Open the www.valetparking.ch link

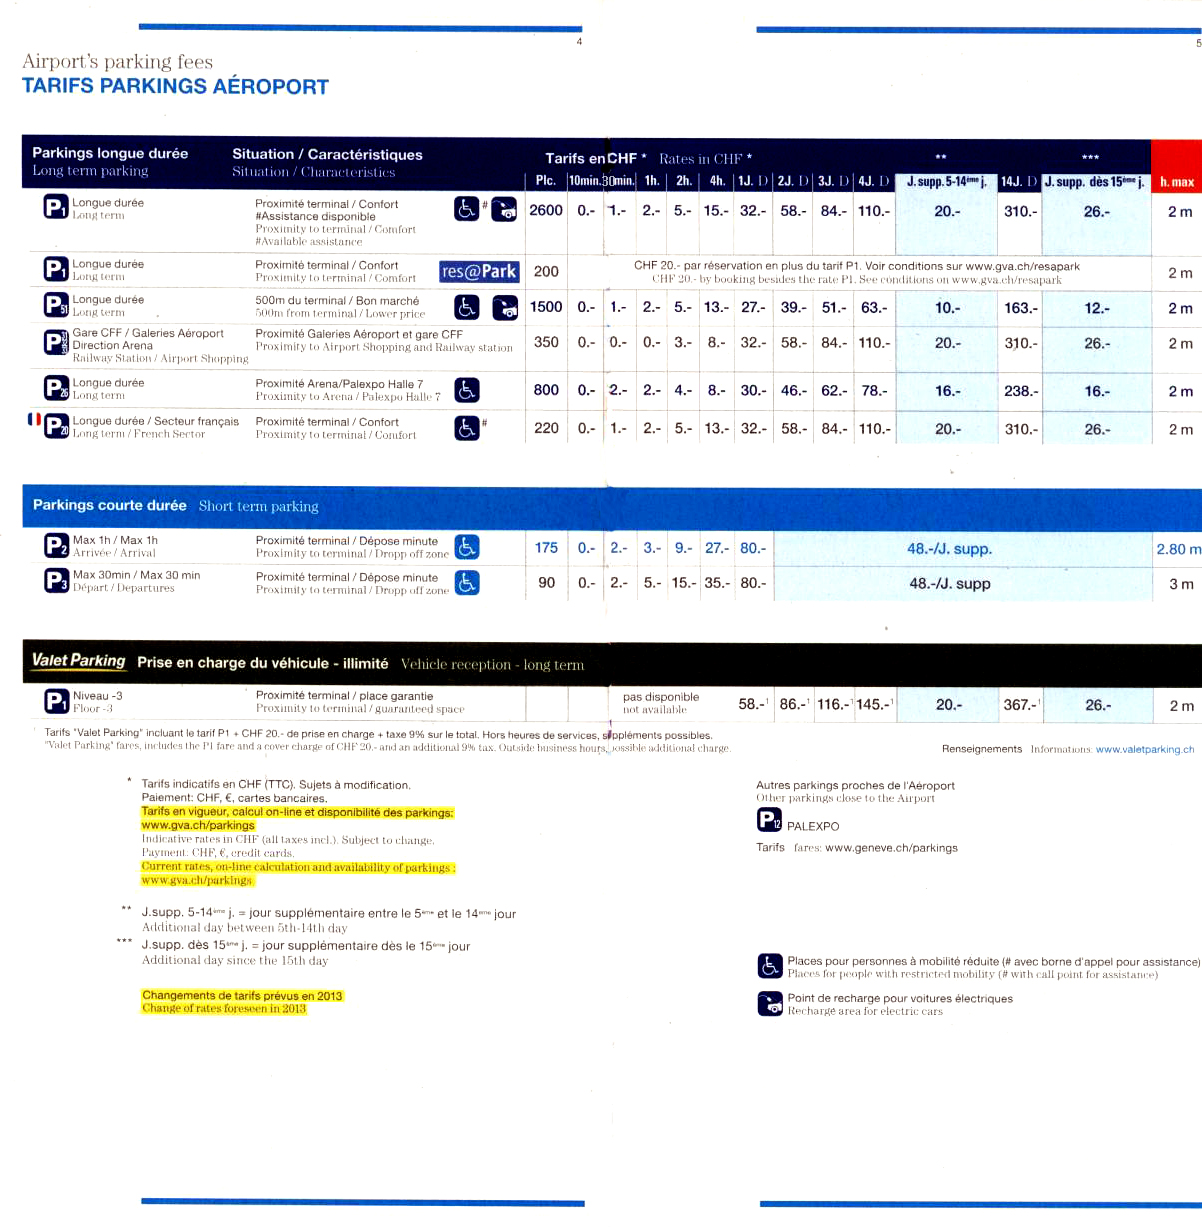tap(1144, 749)
